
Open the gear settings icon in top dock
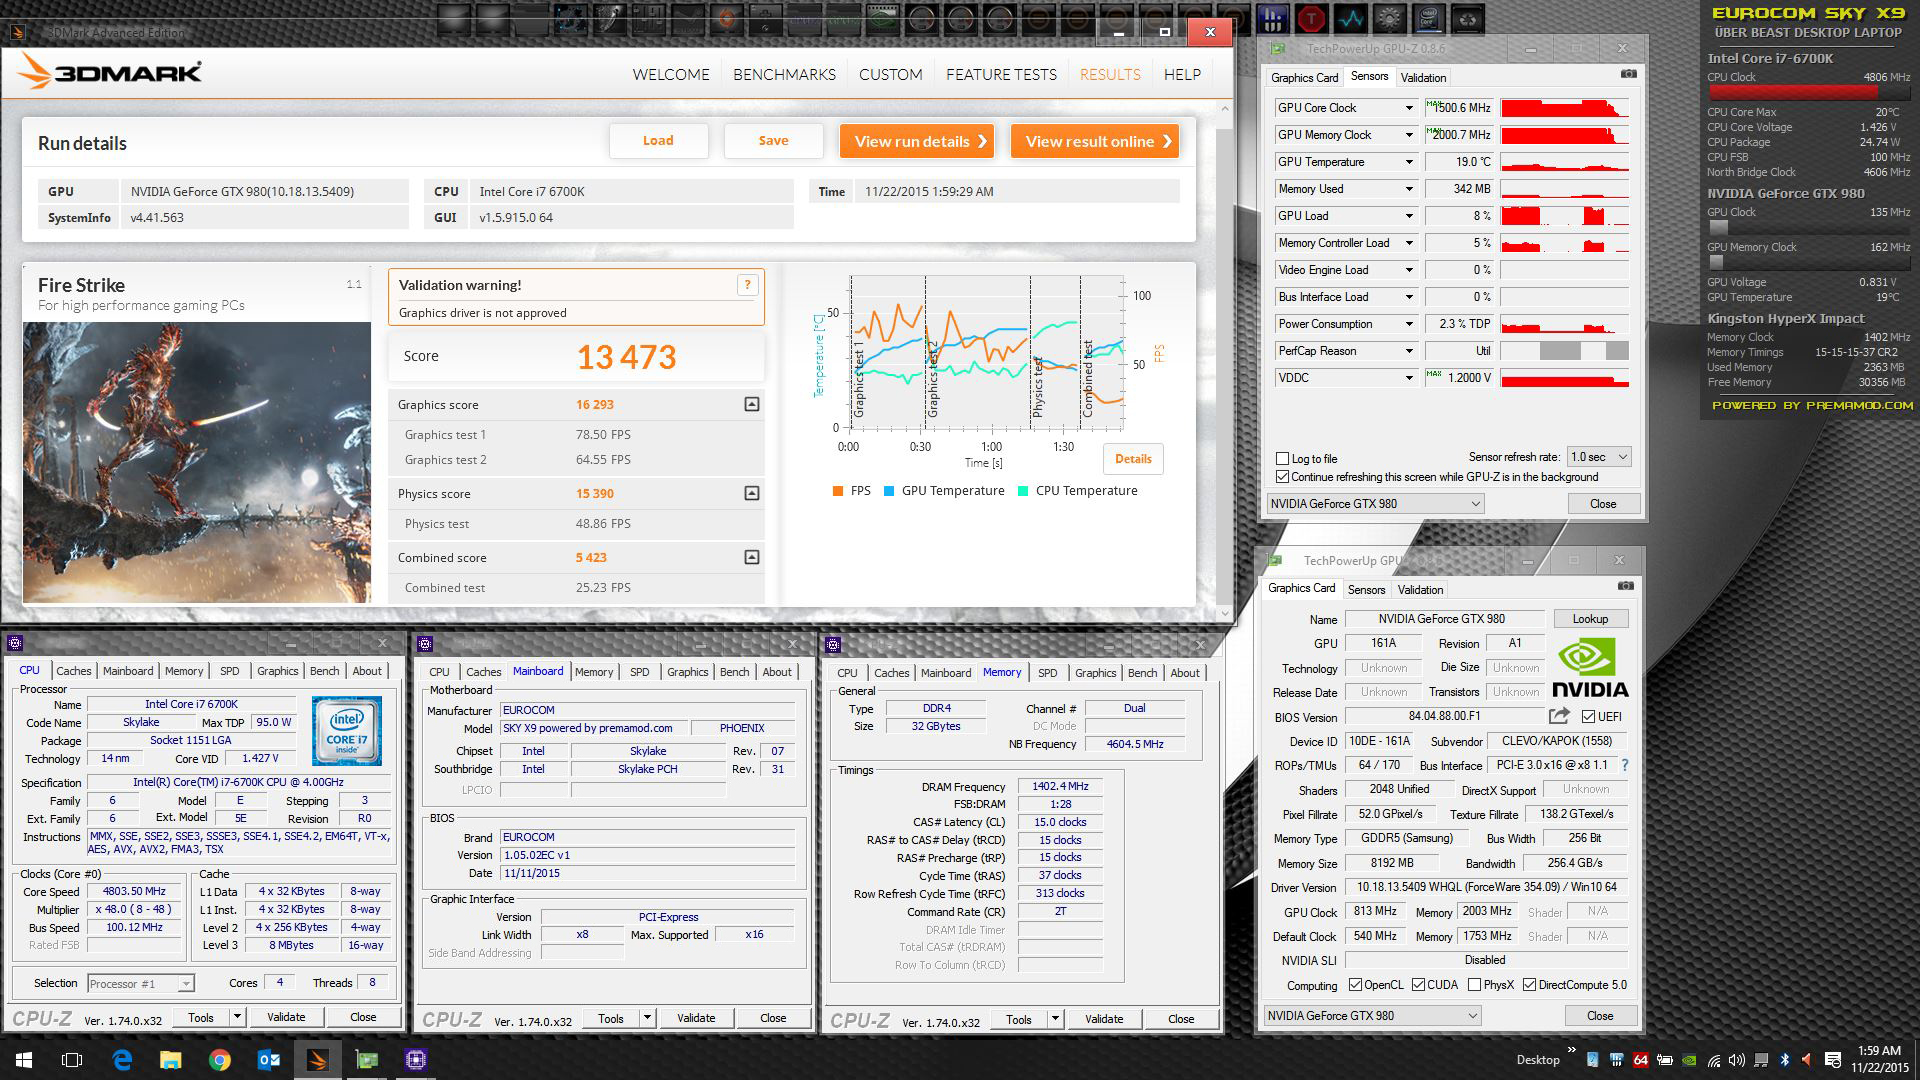[x=1389, y=18]
